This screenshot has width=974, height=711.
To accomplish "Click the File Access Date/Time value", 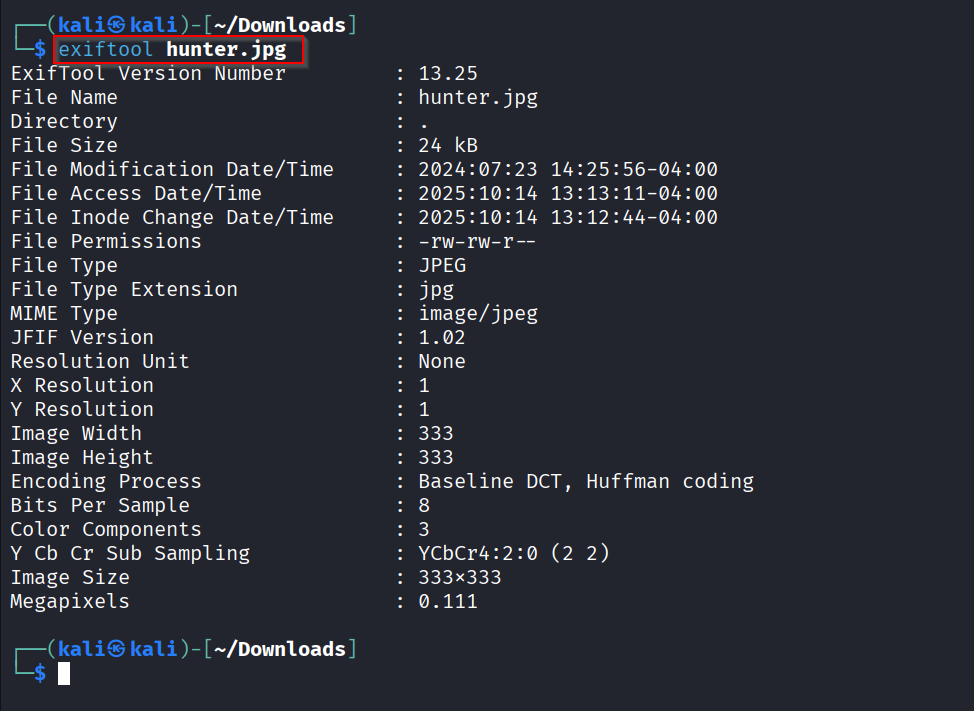I will coord(568,193).
